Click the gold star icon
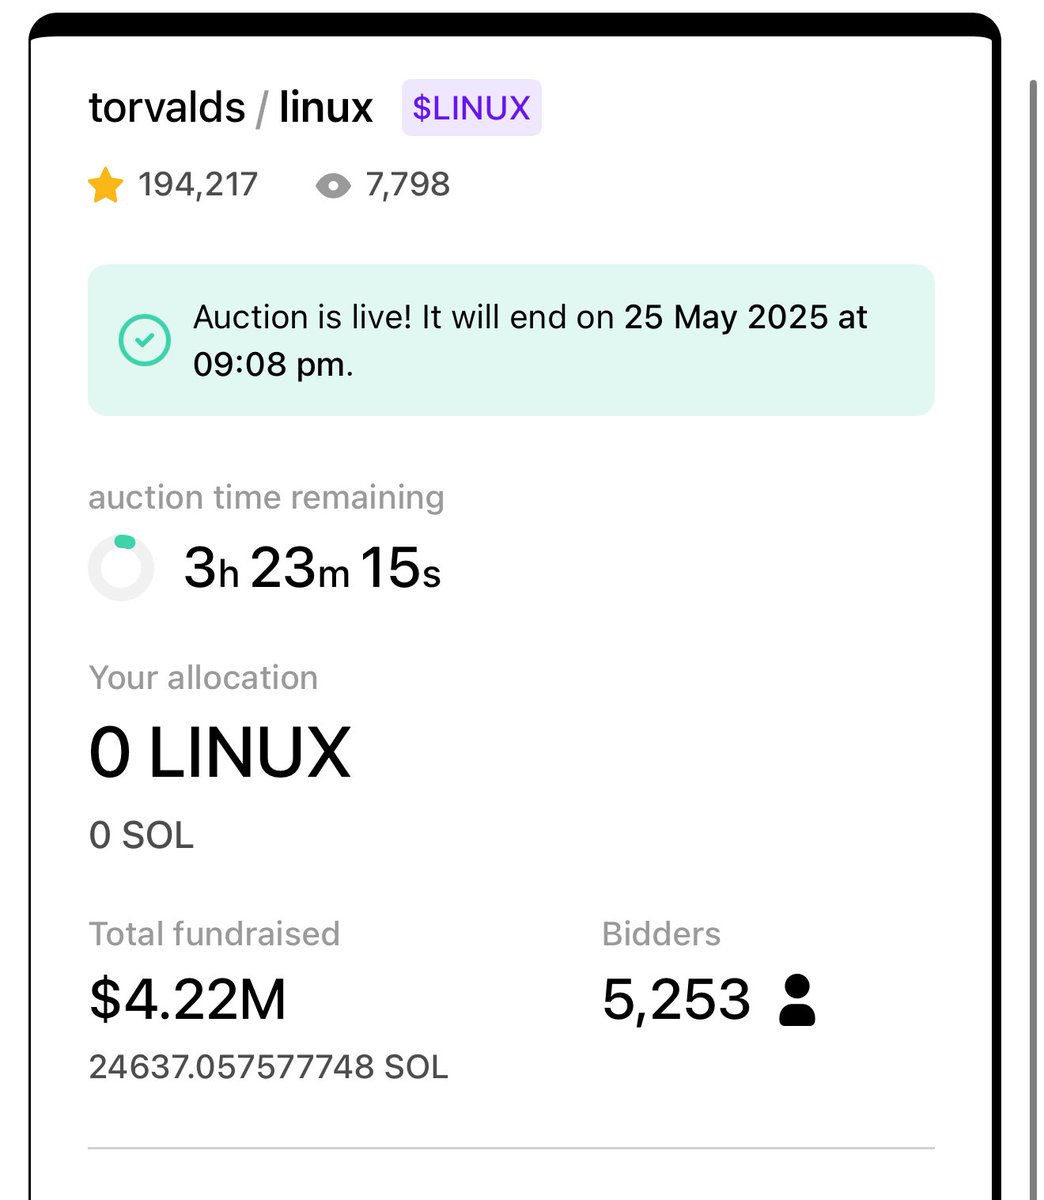This screenshot has width=1044, height=1200. [x=106, y=185]
